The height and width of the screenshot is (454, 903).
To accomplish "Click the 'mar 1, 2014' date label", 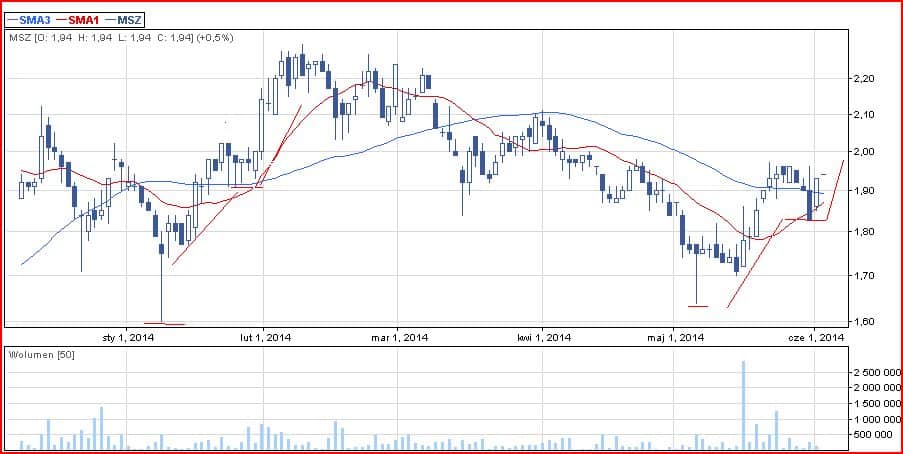I will 399,338.
